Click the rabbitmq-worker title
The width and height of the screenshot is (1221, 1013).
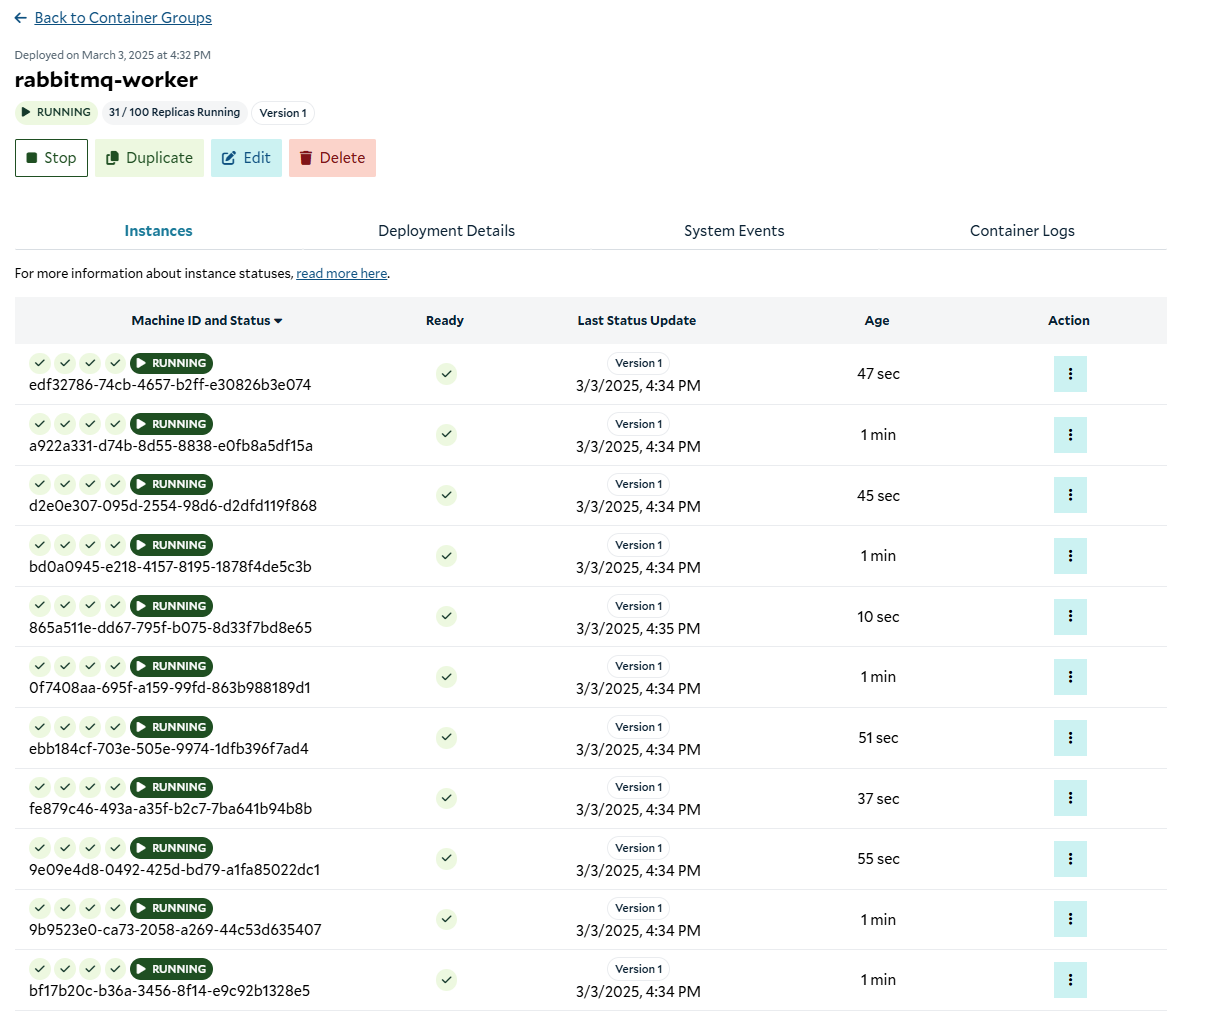106,80
